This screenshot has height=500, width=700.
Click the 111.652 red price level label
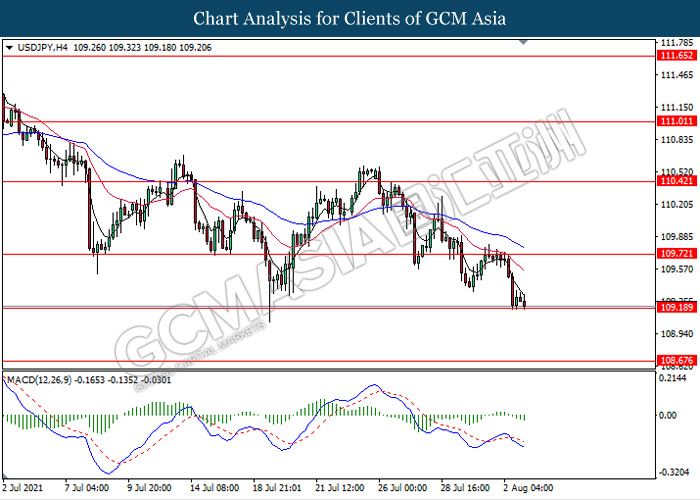tap(677, 56)
